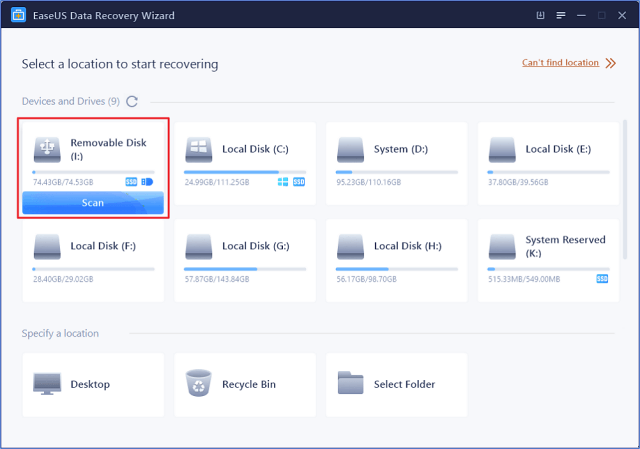Click Local Disk (H:) usage bar
The height and width of the screenshot is (449, 640).
(397, 269)
